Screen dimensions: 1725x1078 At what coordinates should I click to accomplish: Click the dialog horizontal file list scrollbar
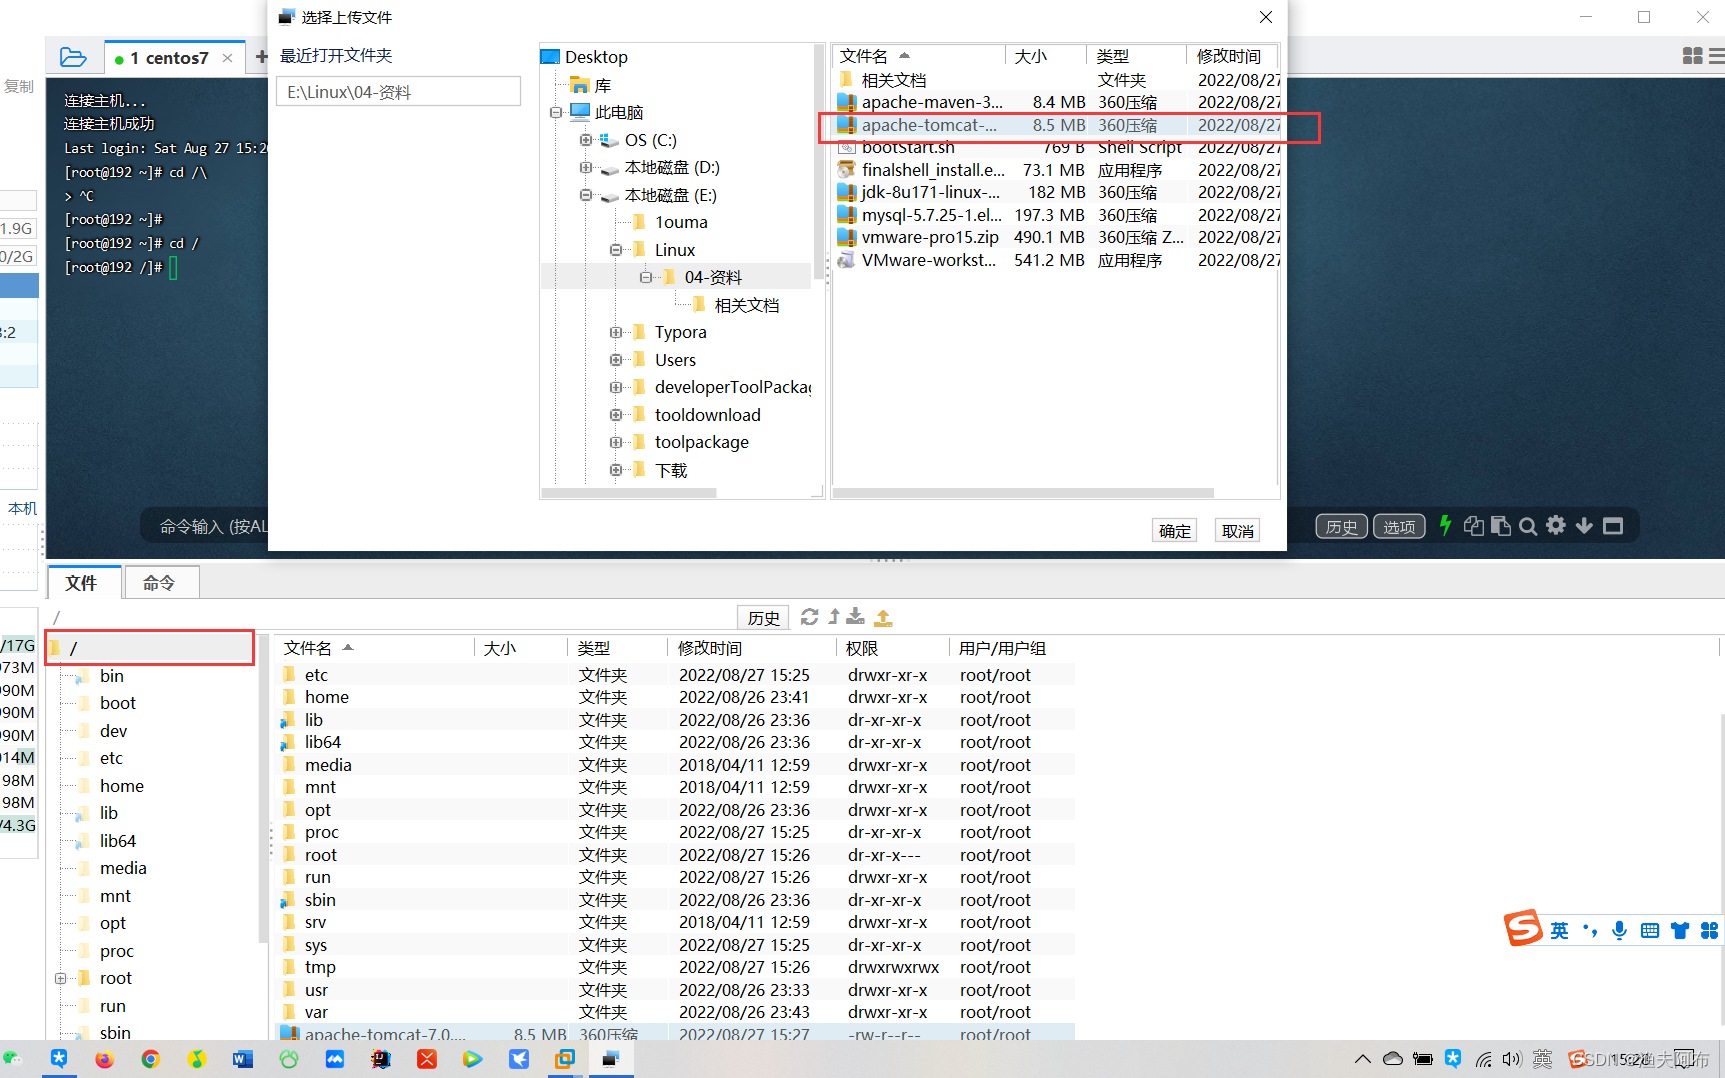click(1023, 493)
